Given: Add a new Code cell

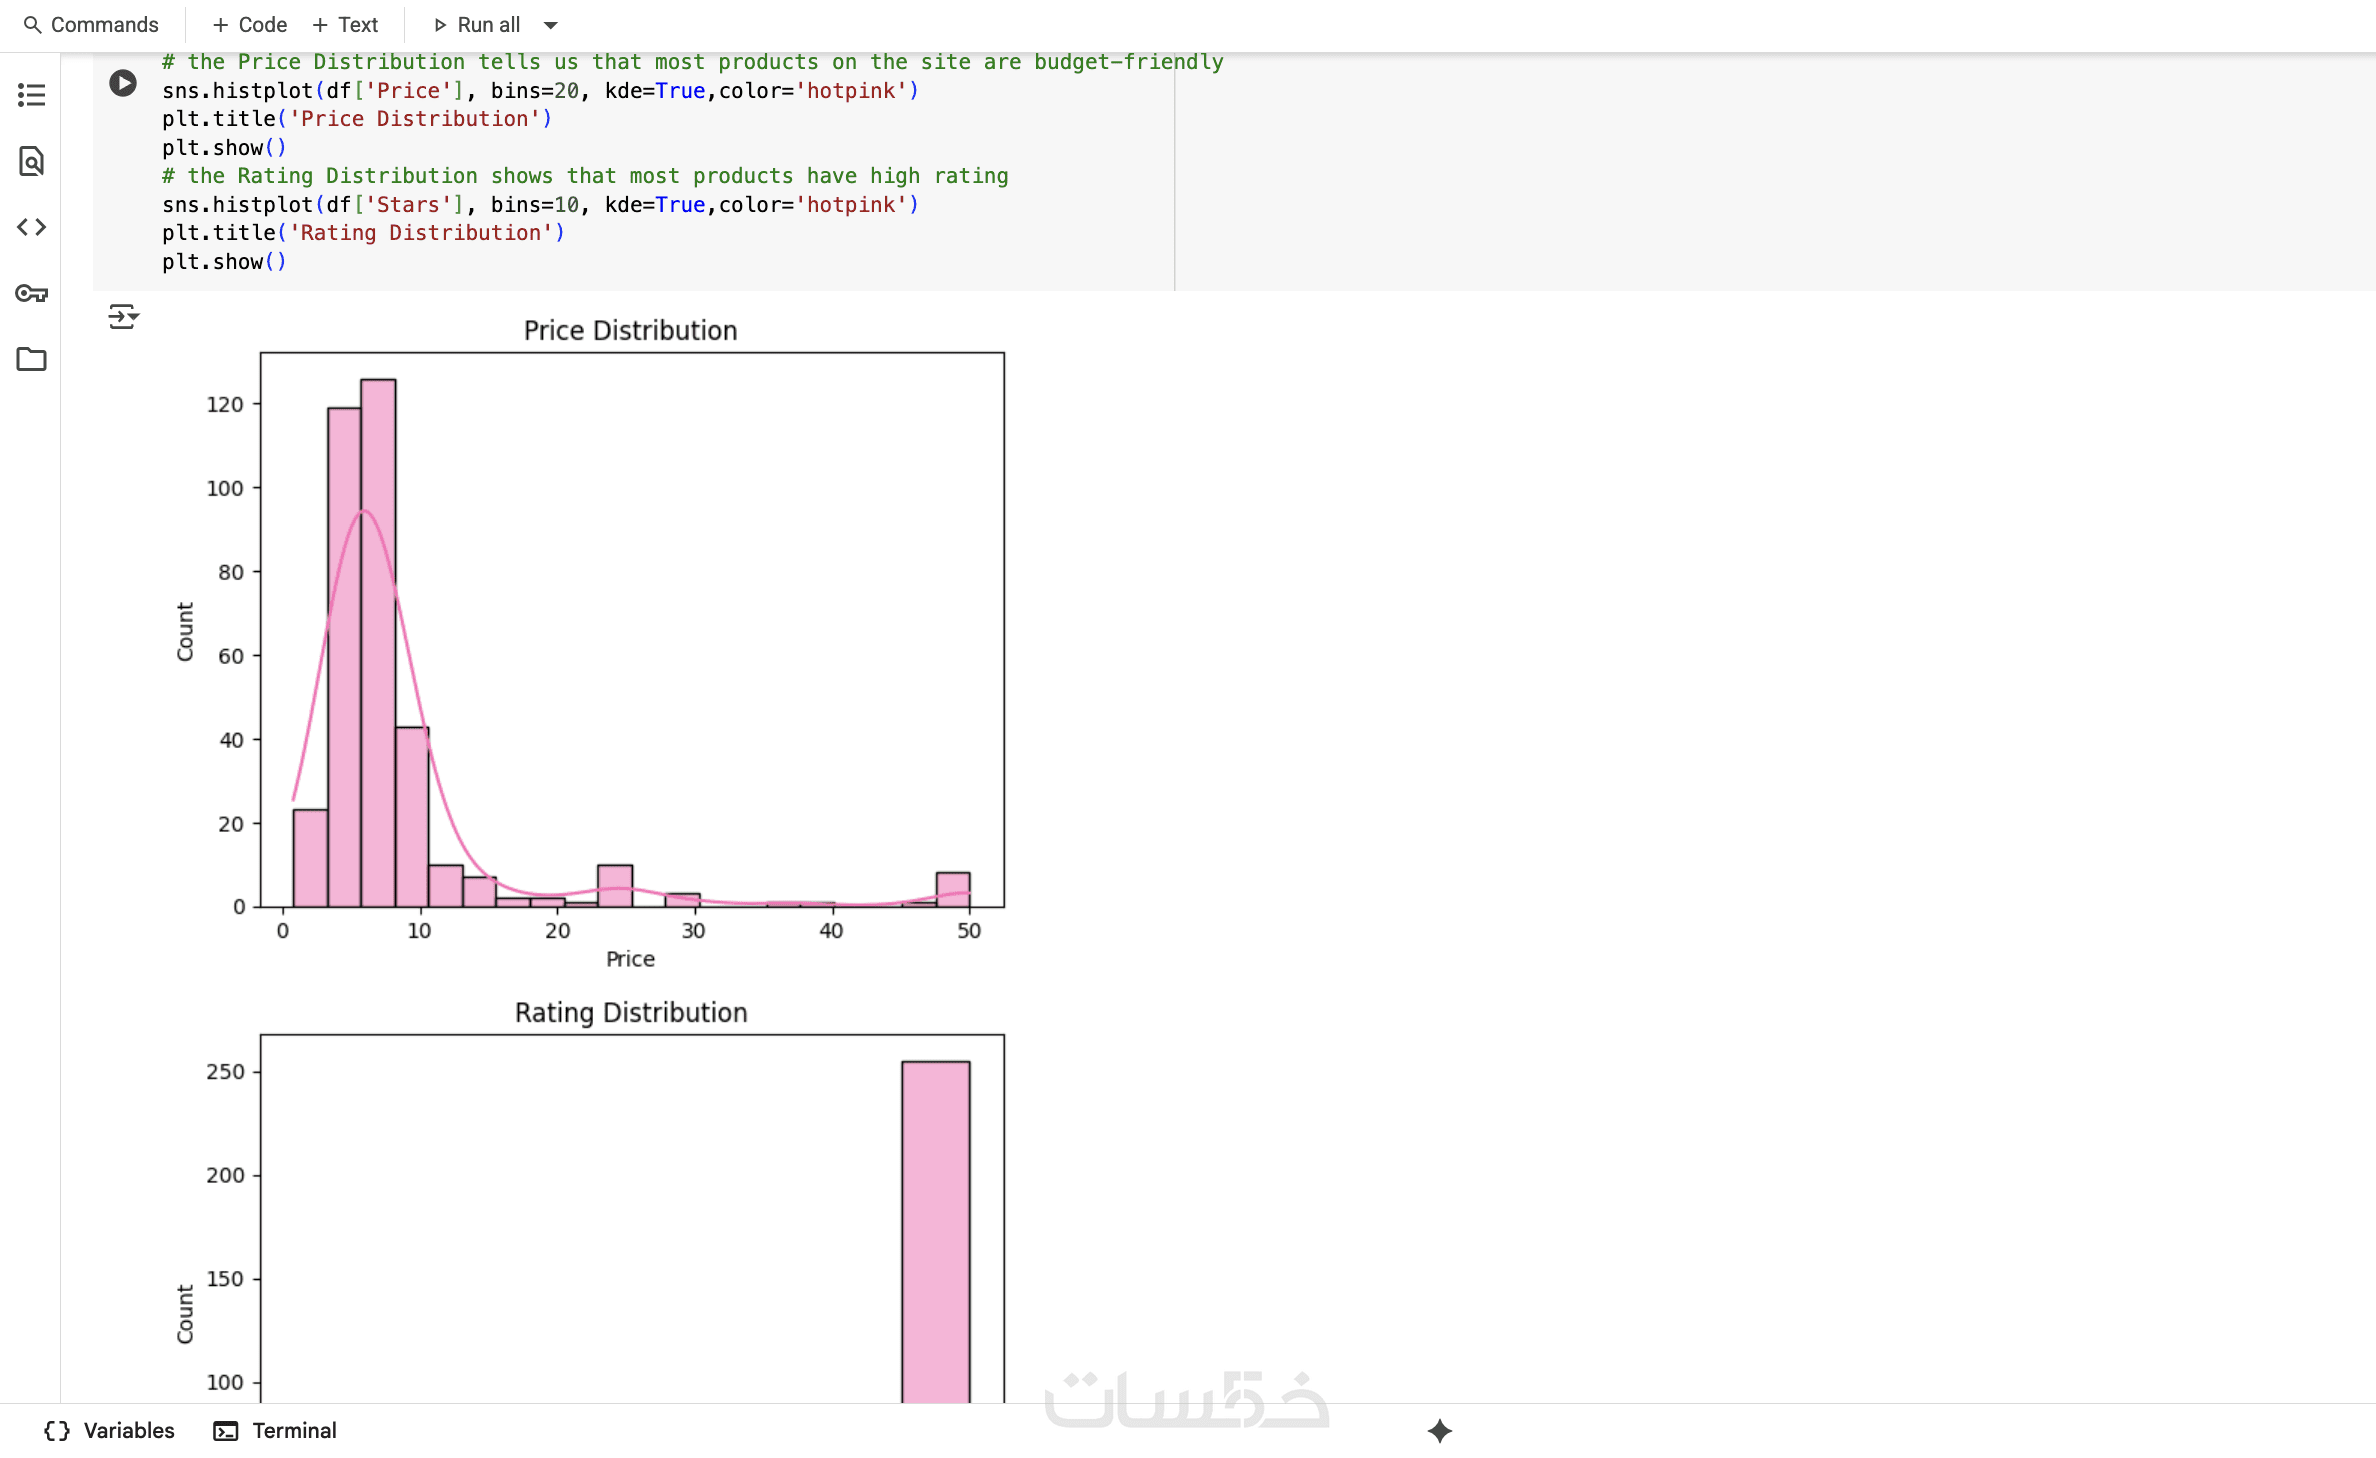Looking at the screenshot, I should 250,25.
